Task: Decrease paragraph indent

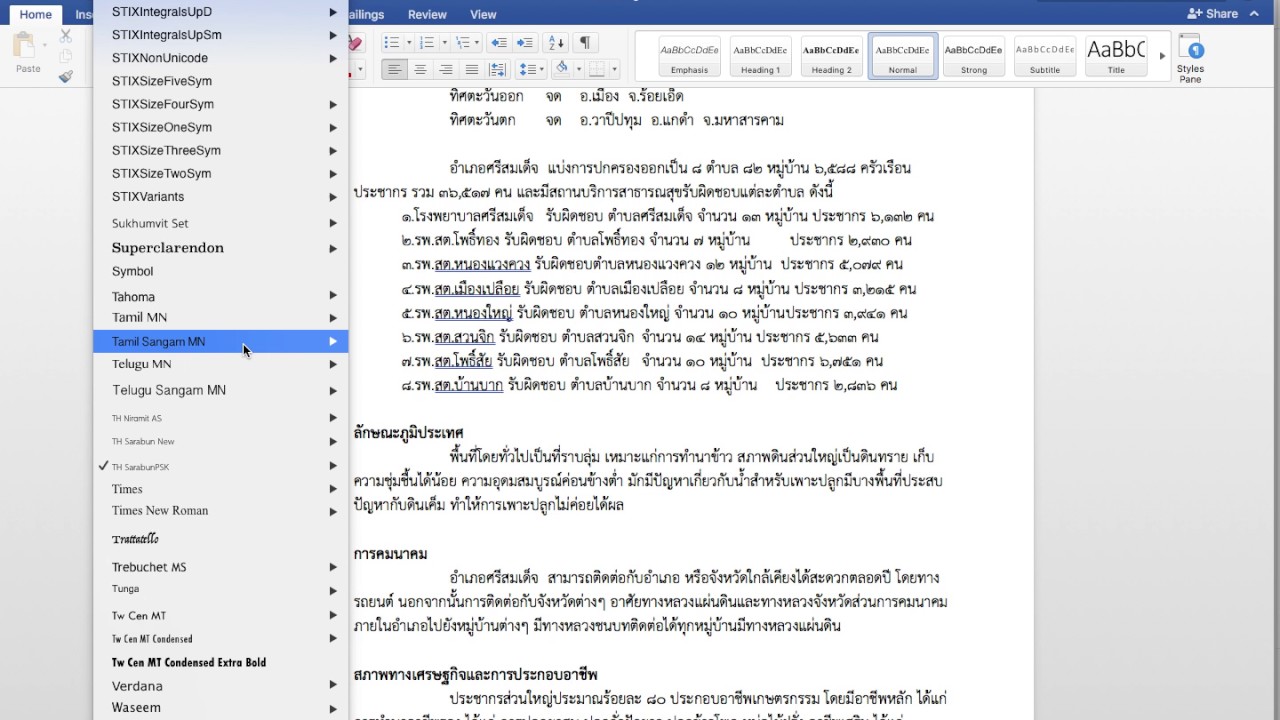Action: 498,43
